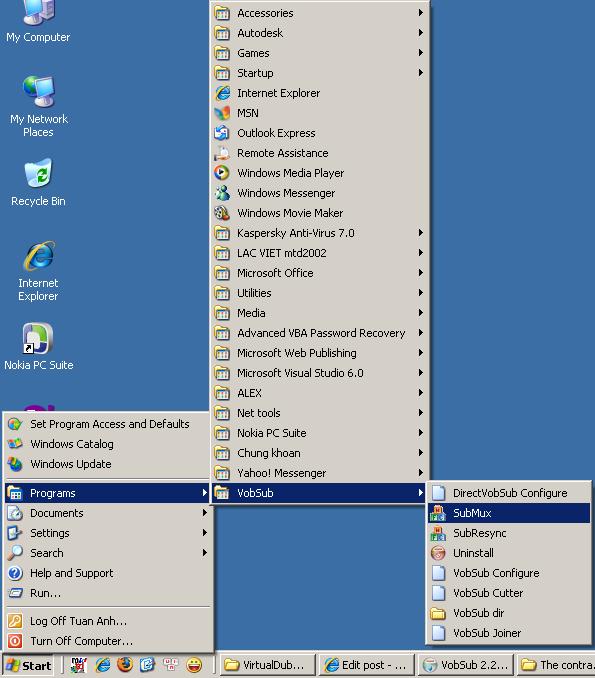
Task: Open the Search menu item
Action: pos(108,553)
